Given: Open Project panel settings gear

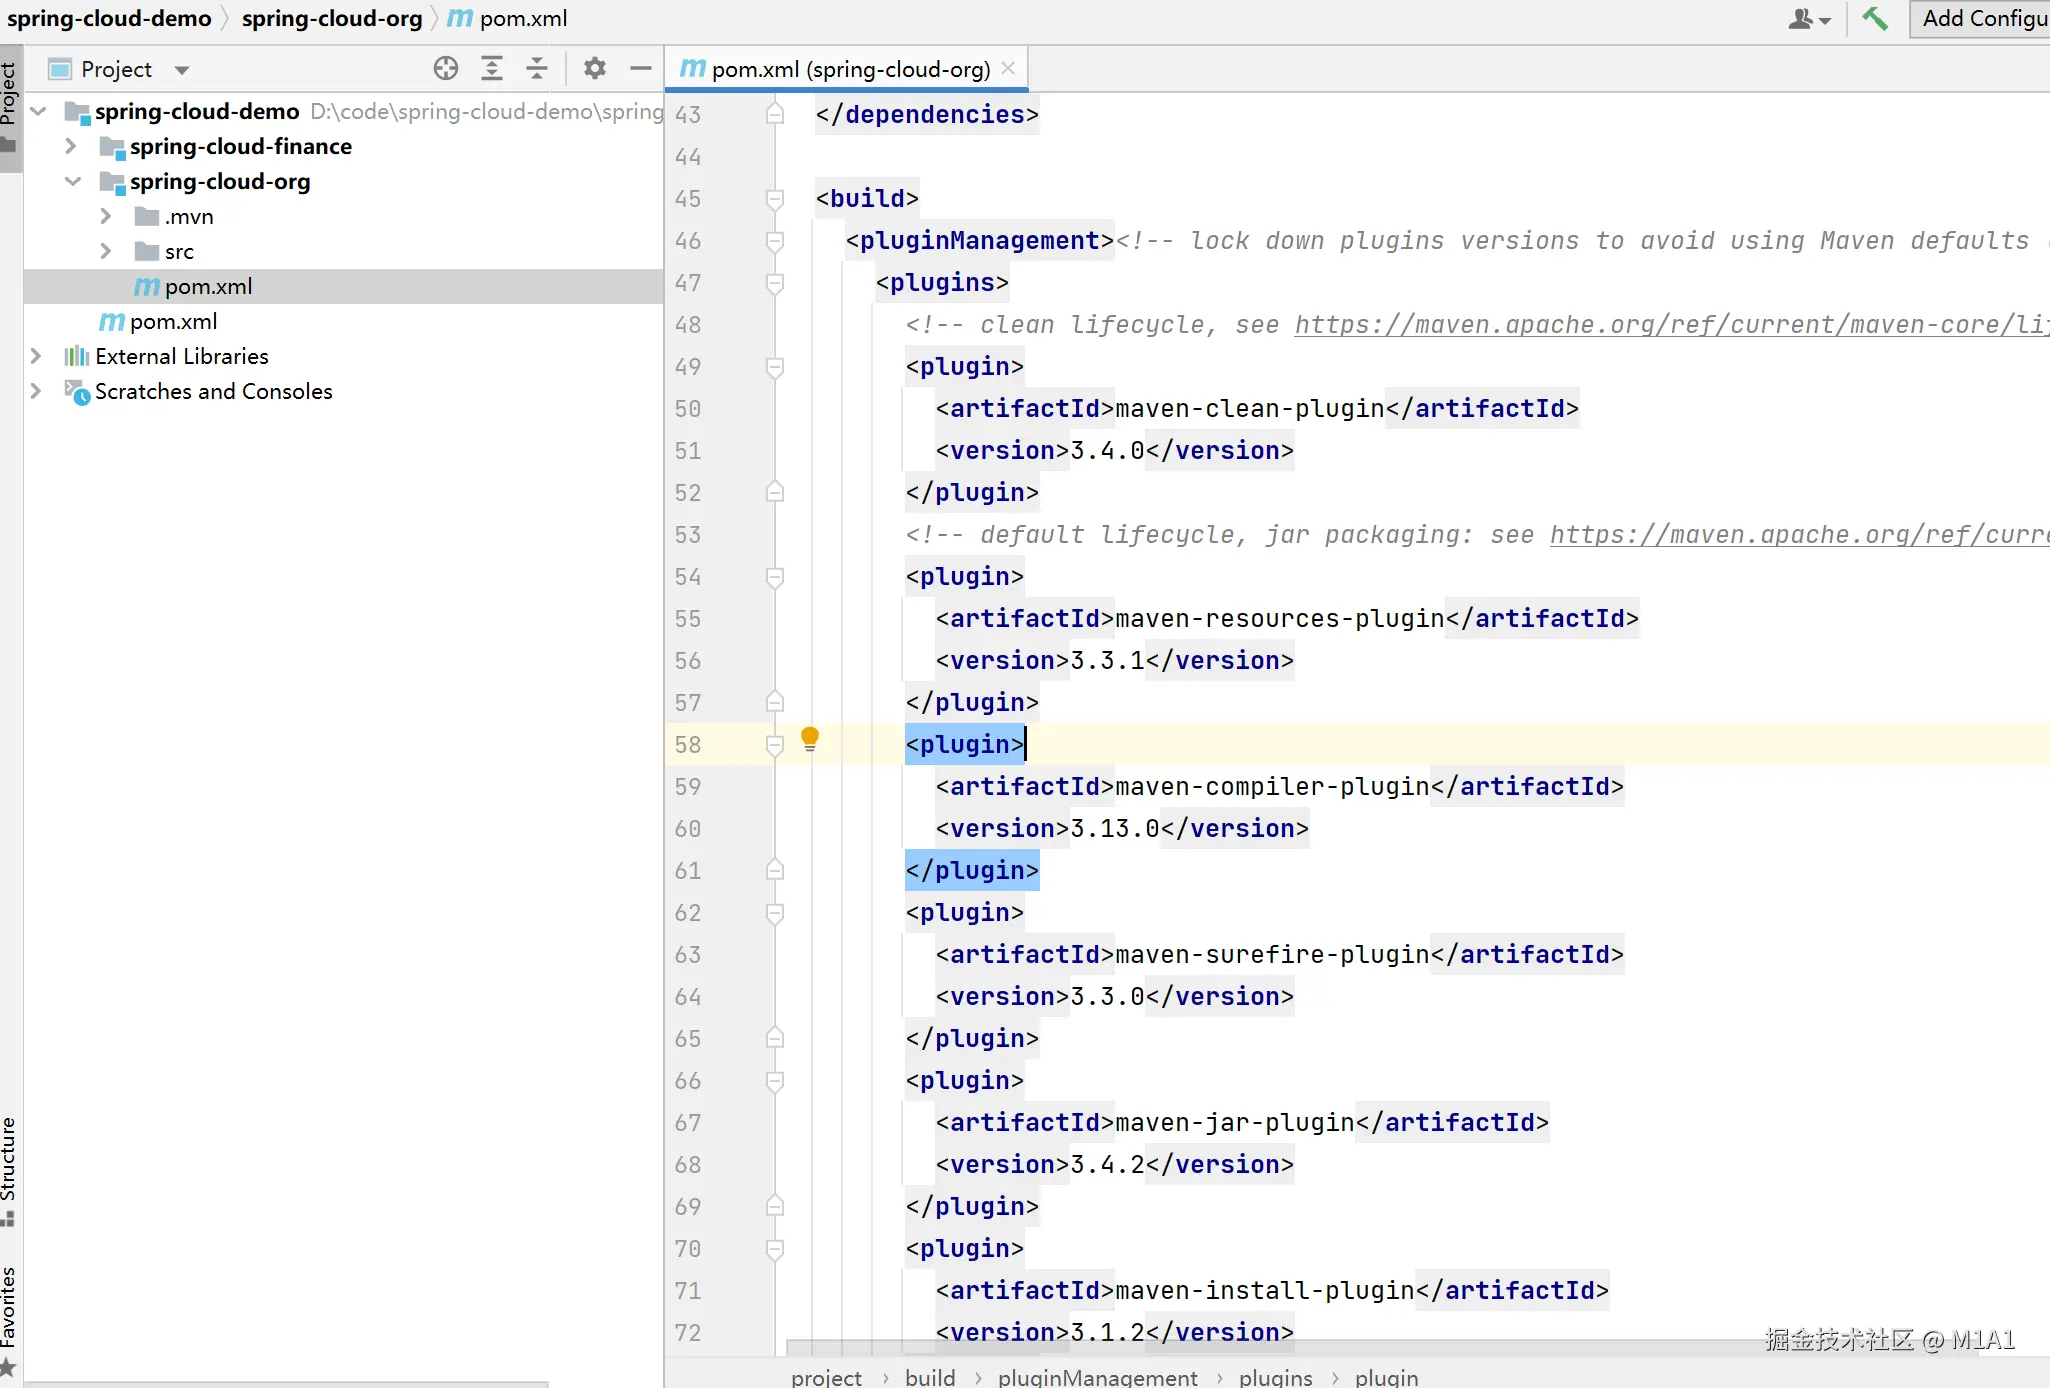Looking at the screenshot, I should [x=595, y=69].
